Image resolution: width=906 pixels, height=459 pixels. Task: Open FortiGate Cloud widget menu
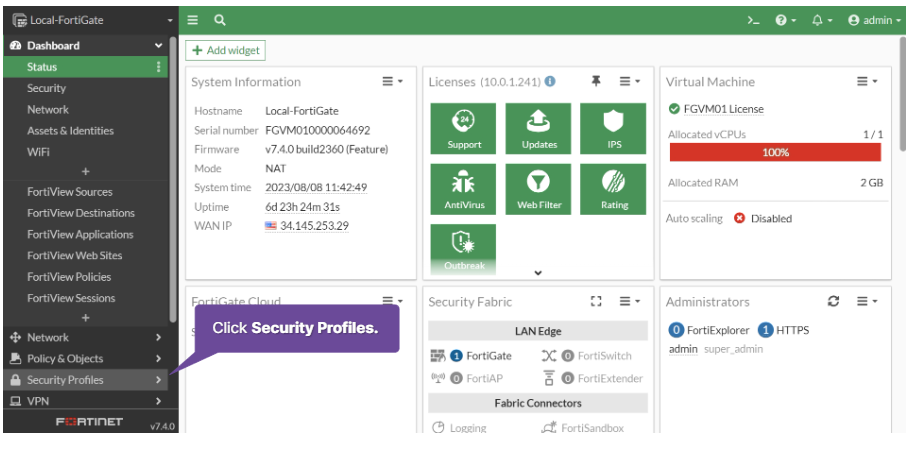[x=392, y=301]
